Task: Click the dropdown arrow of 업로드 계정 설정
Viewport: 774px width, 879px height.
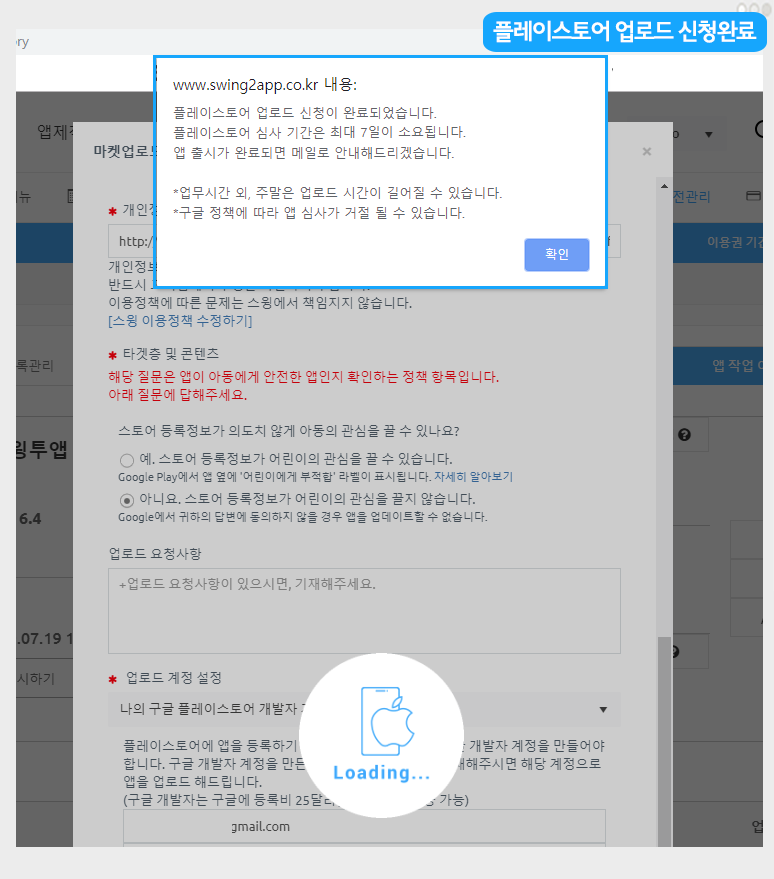Action: pos(603,710)
